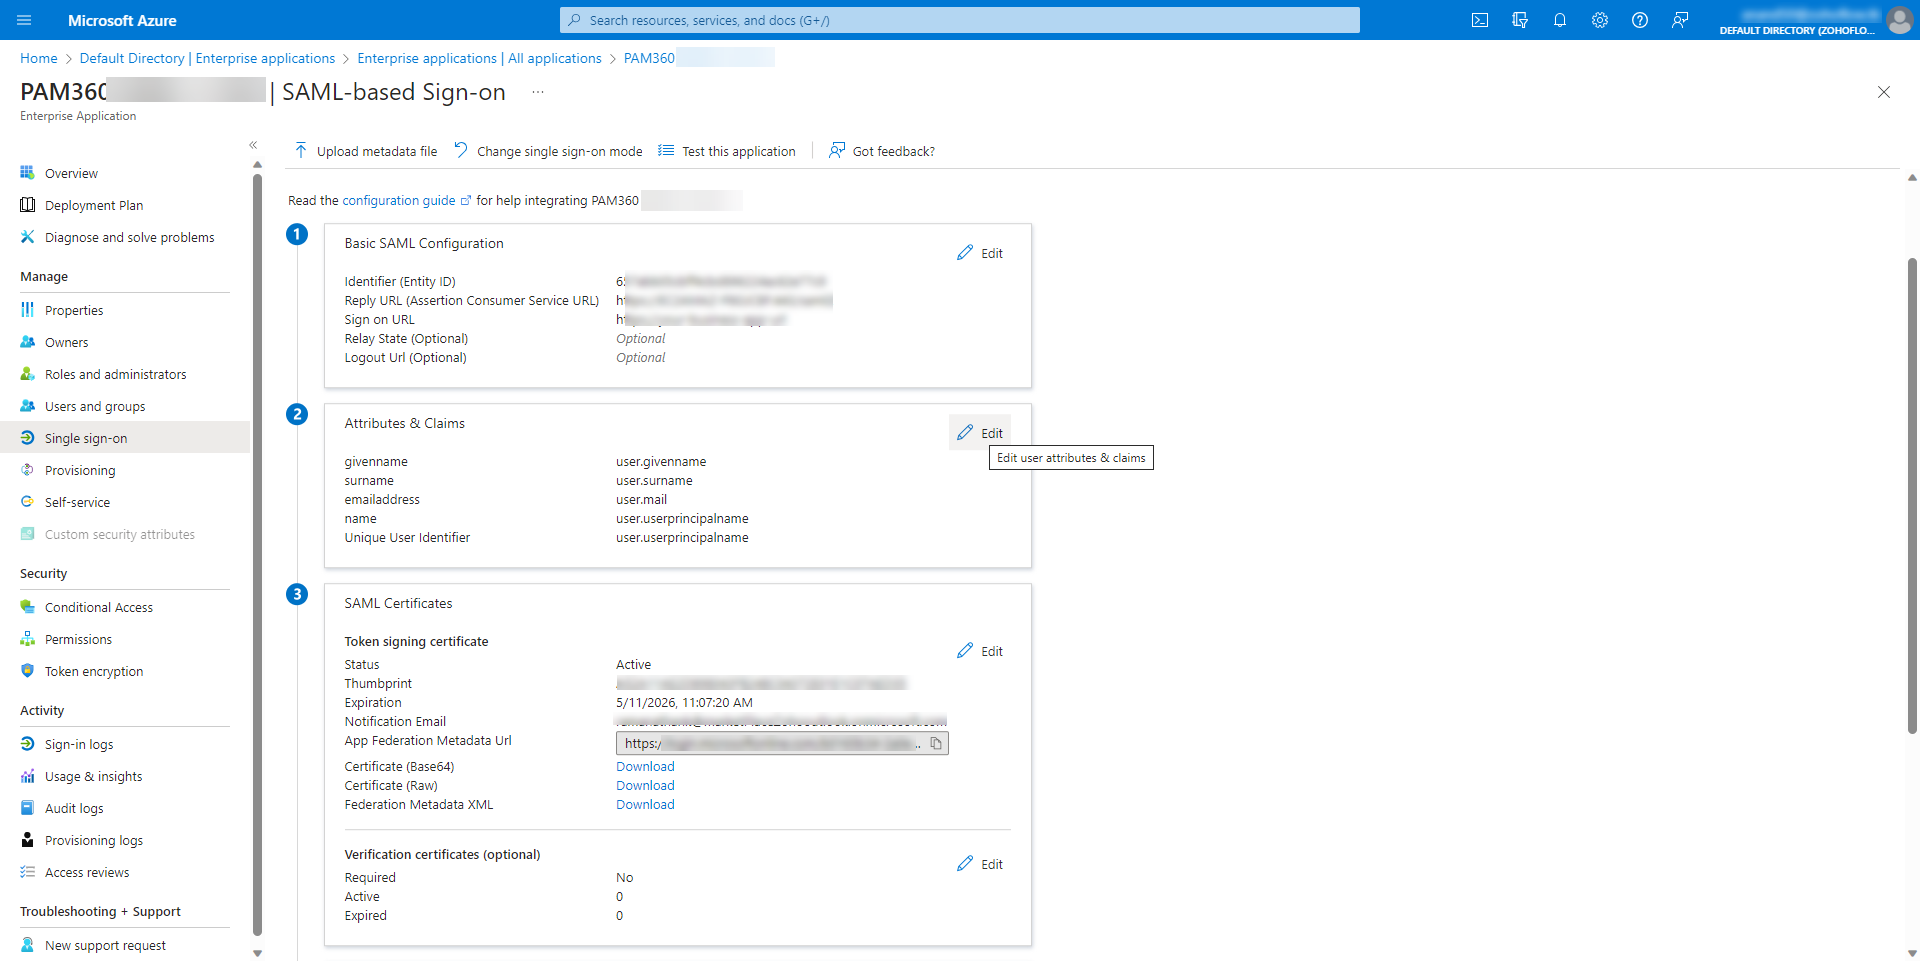Download Certificate (Base64)
Image resolution: width=1920 pixels, height=961 pixels.
[645, 767]
